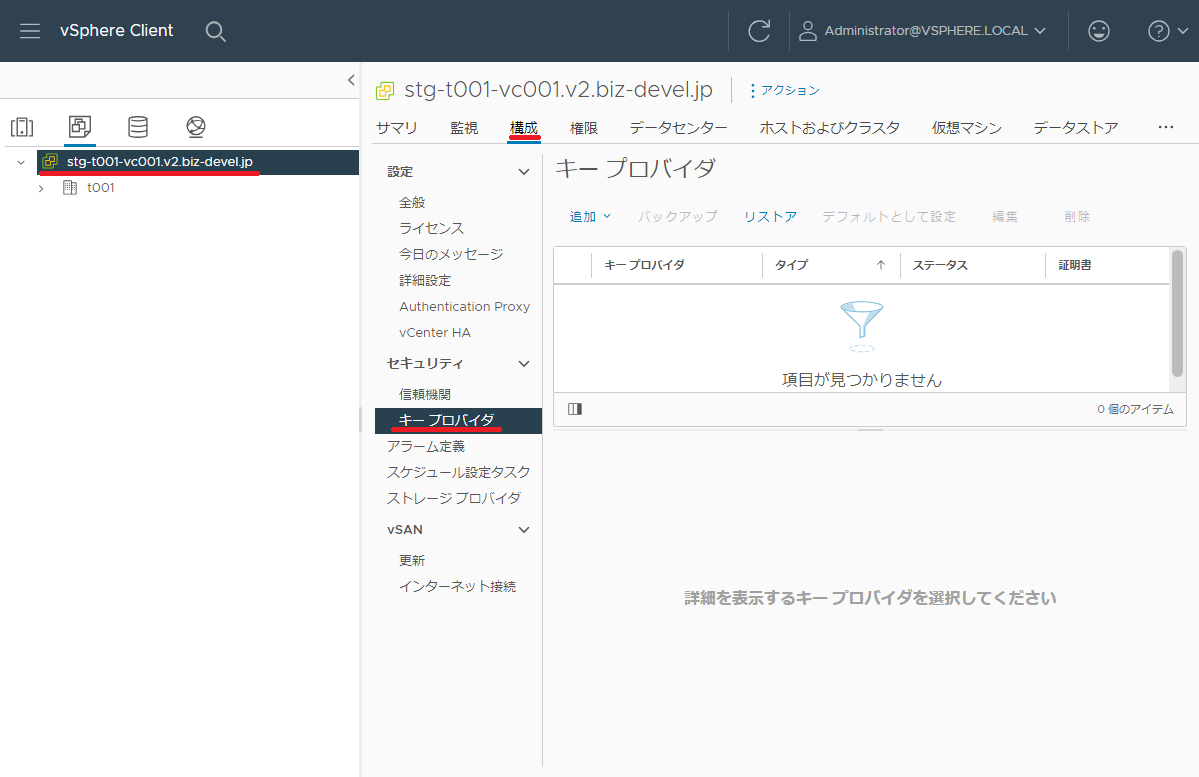The height and width of the screenshot is (777, 1199).
Task: Open the hamburger navigation menu
Action: pos(30,31)
